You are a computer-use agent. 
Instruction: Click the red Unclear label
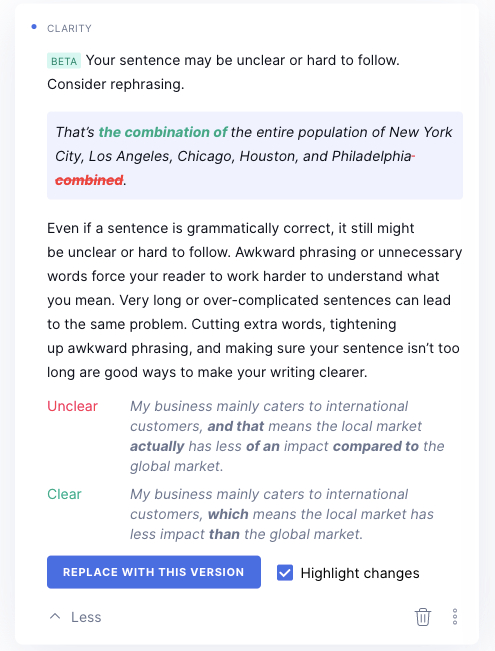click(72, 406)
